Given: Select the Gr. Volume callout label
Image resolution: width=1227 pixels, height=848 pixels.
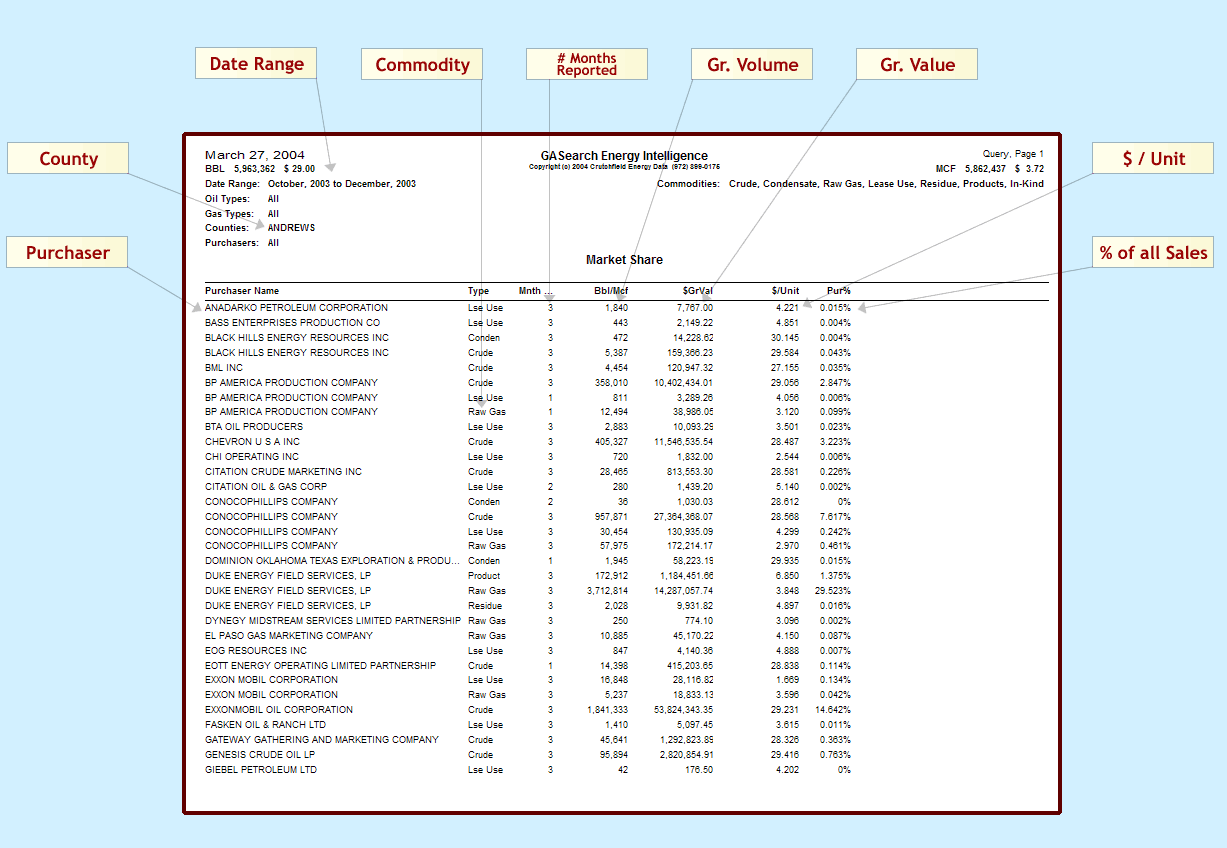Looking at the screenshot, I should 752,65.
